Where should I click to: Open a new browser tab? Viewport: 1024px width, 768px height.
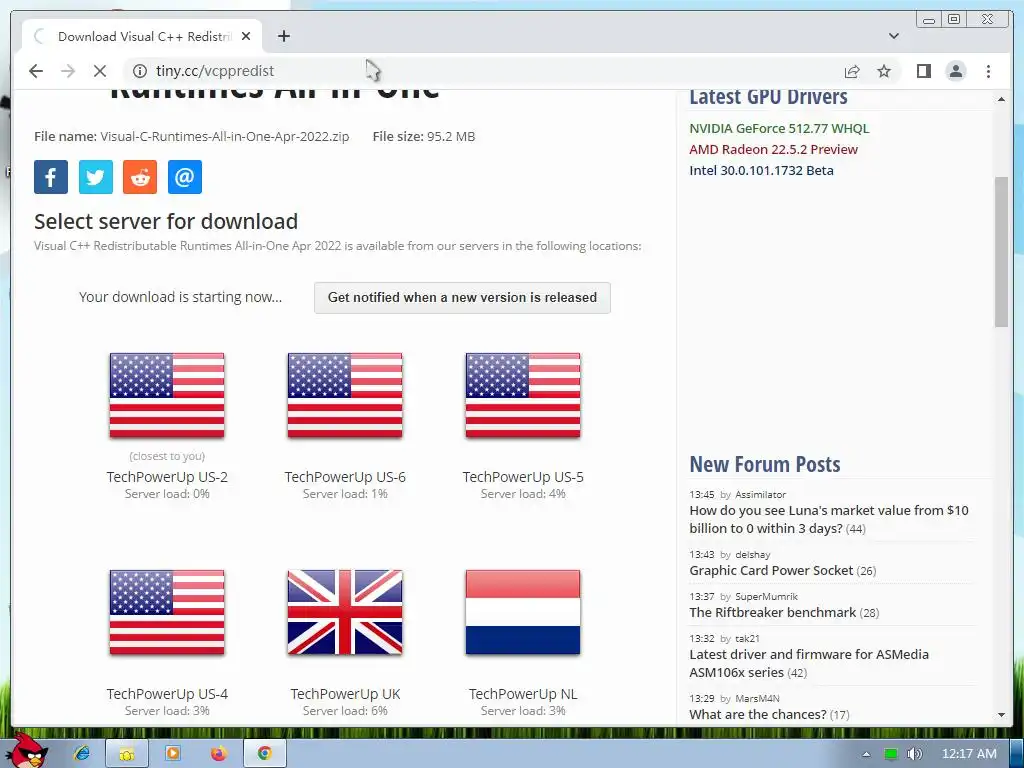tap(283, 36)
